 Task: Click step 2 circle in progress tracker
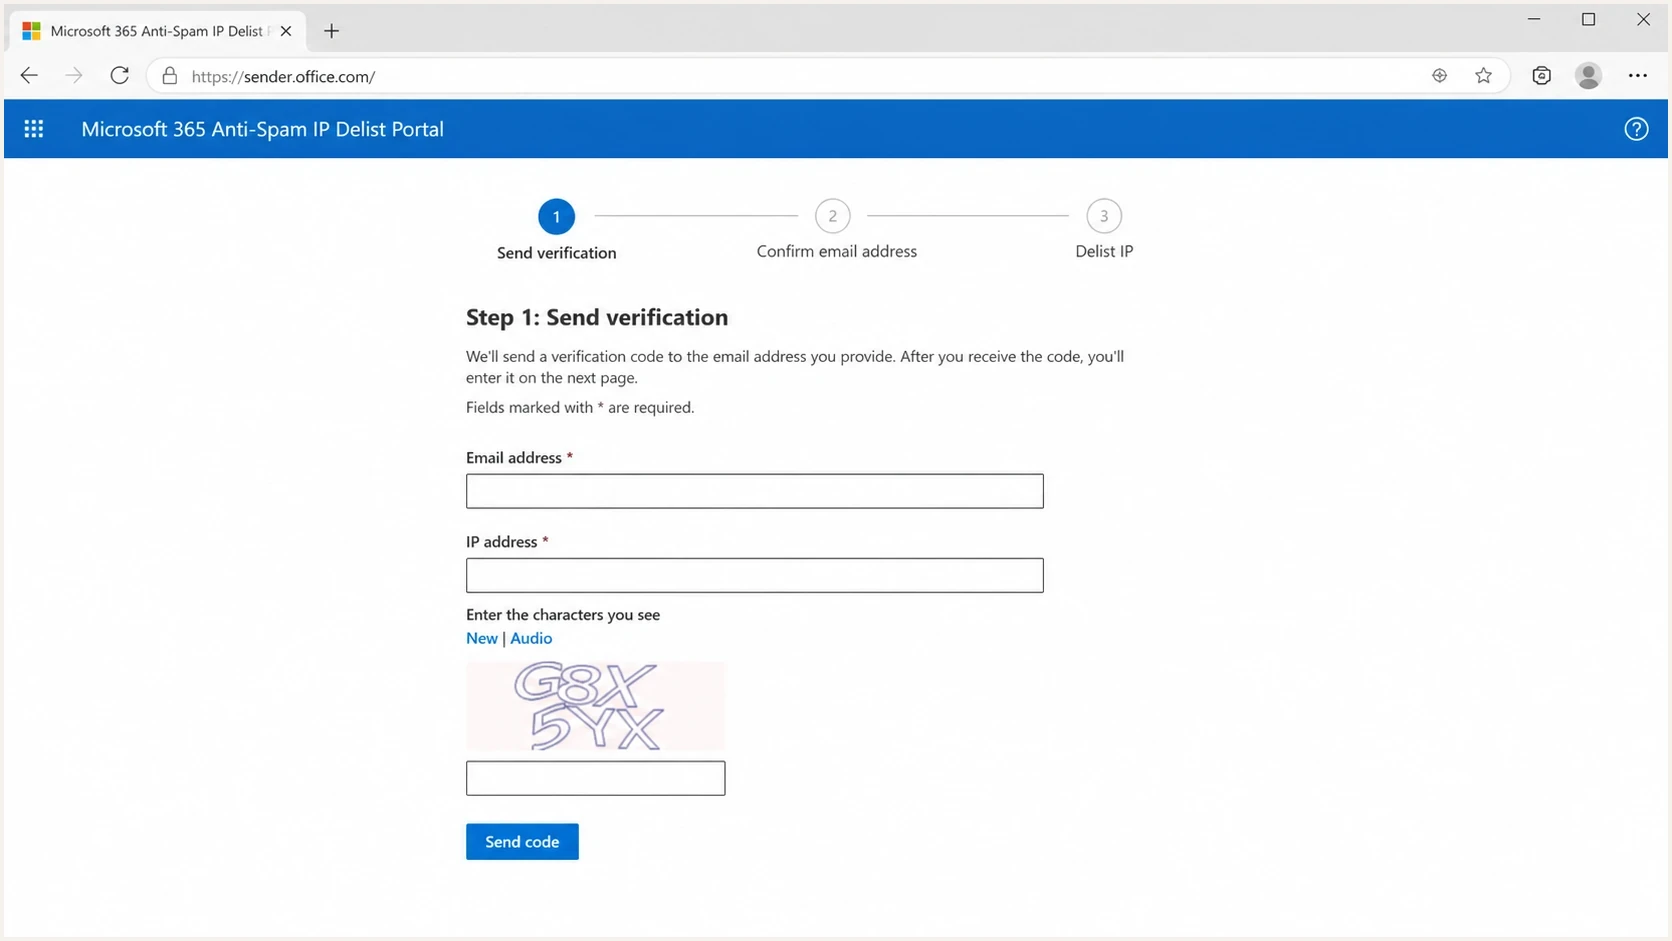[832, 216]
